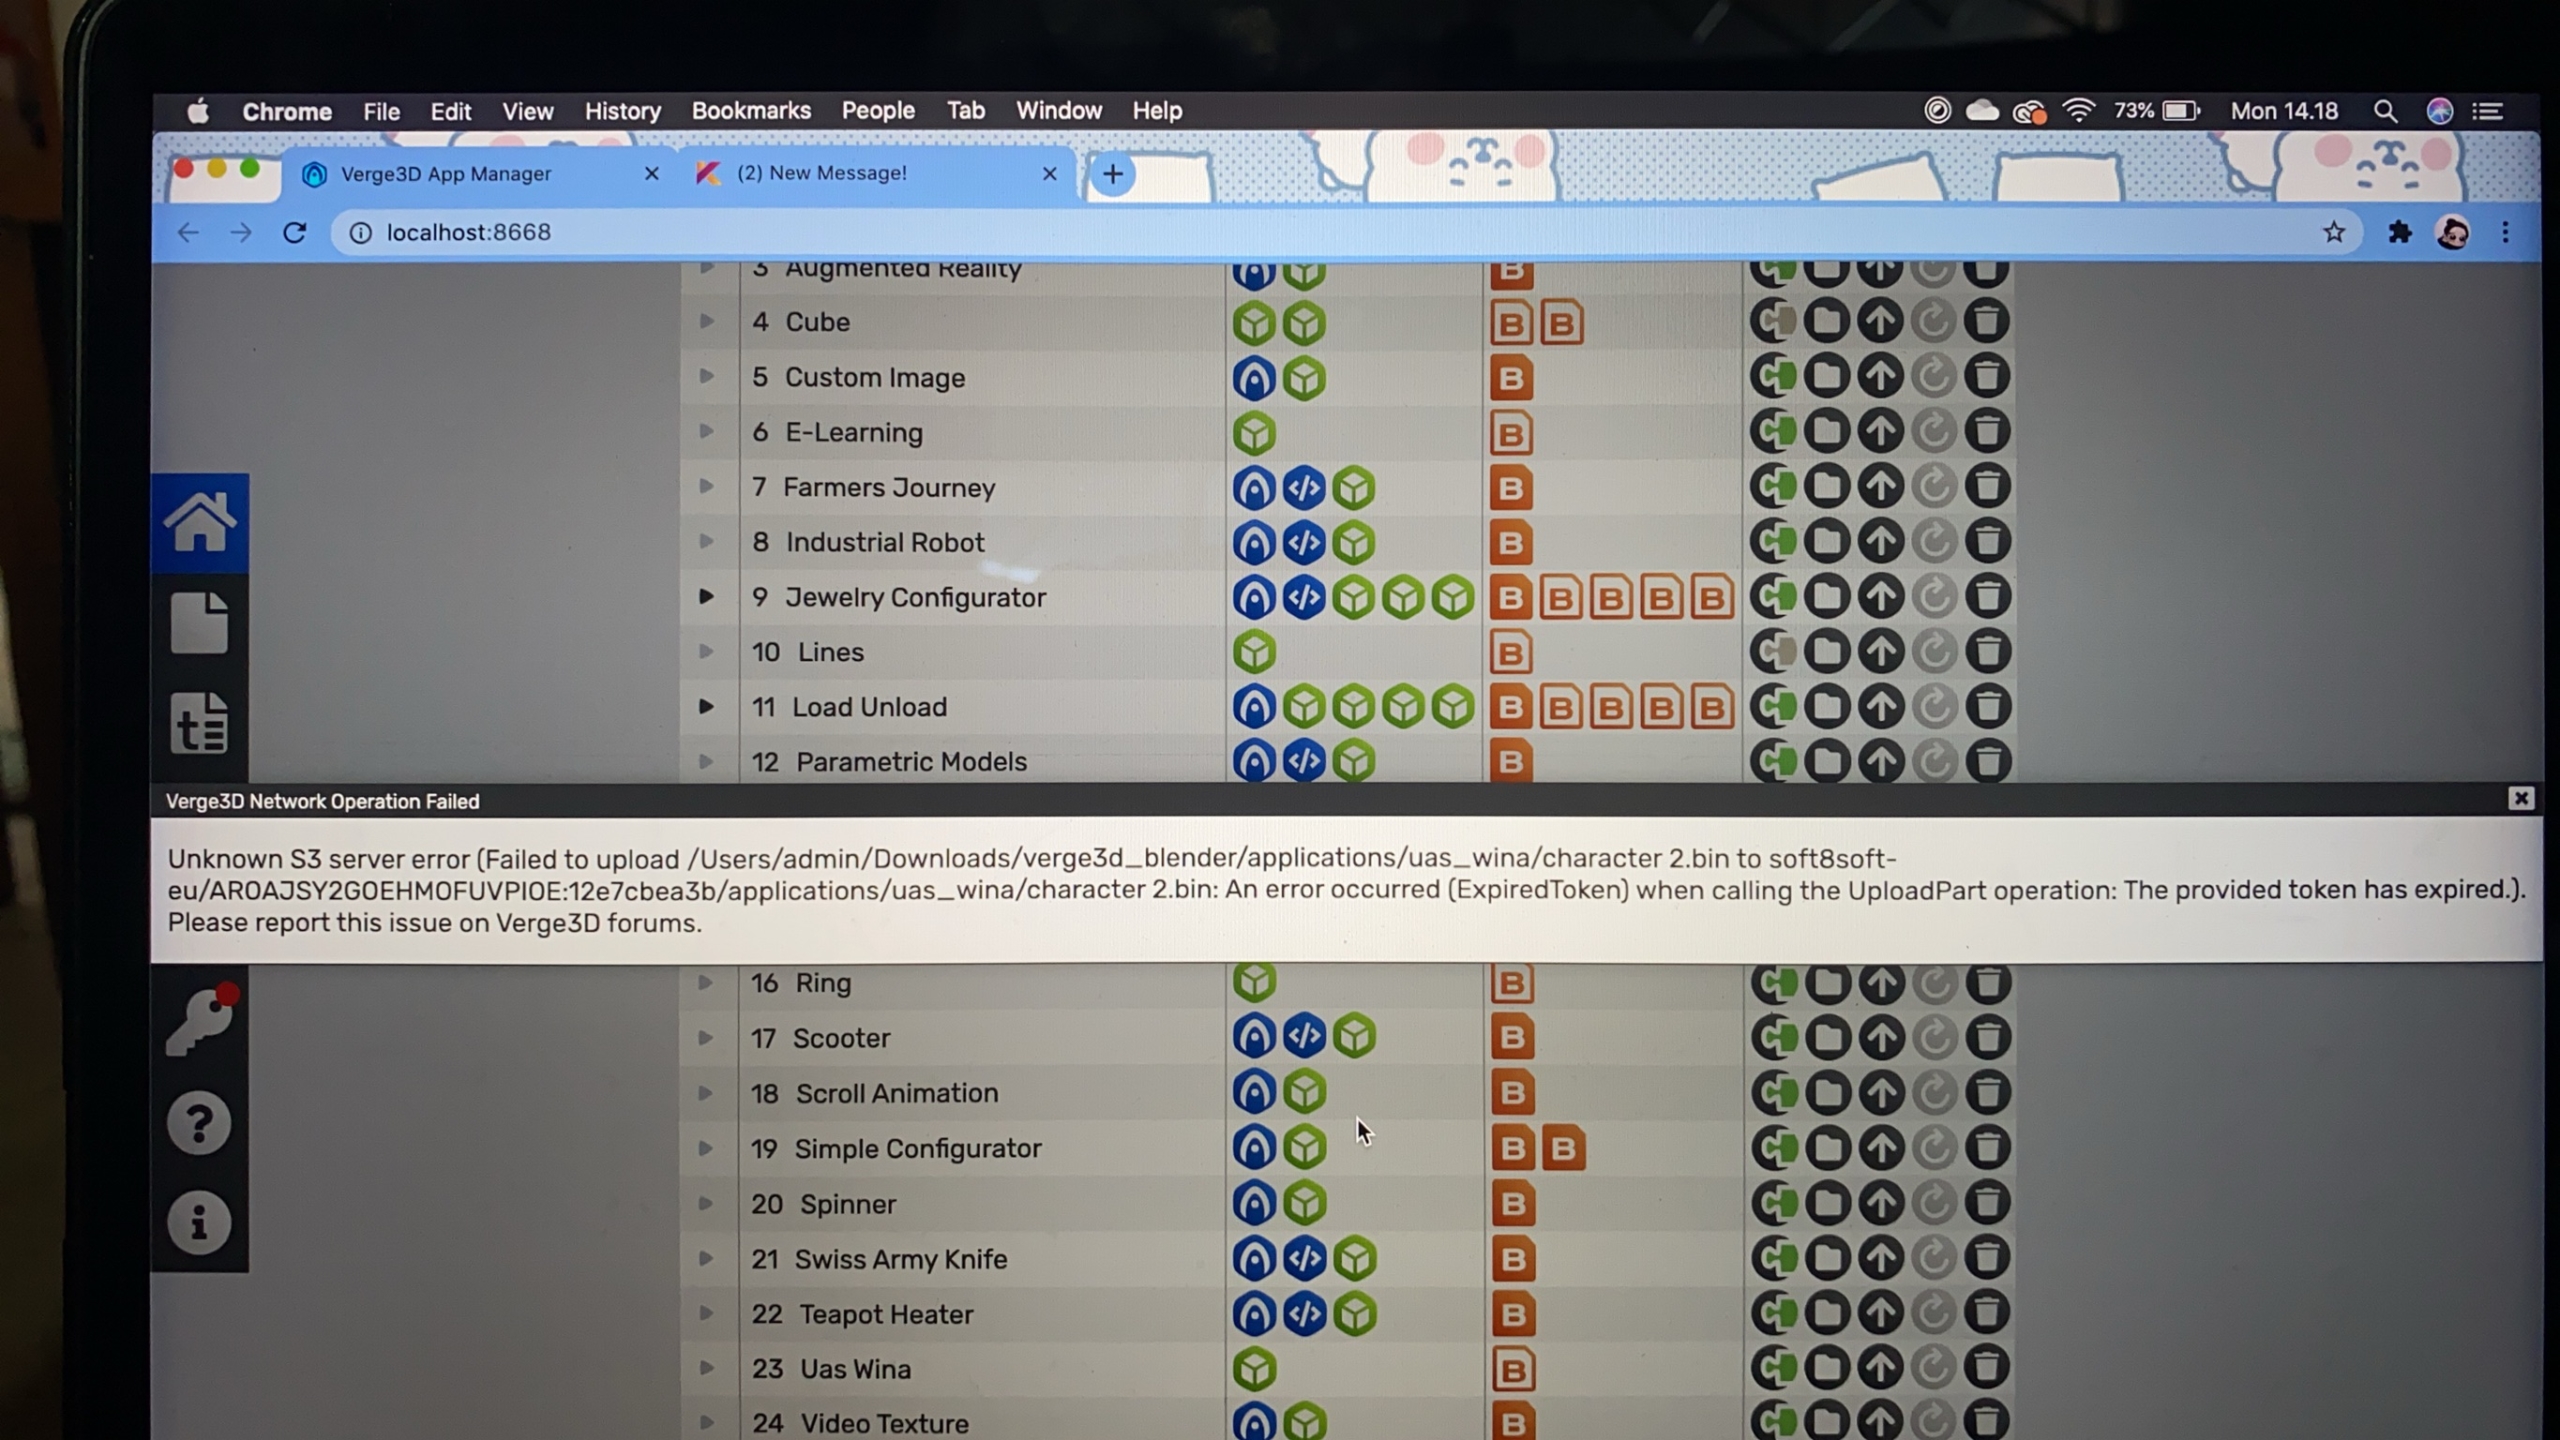Close the network error dialog
Viewport: 2560px width, 1440px height.
[x=2521, y=798]
